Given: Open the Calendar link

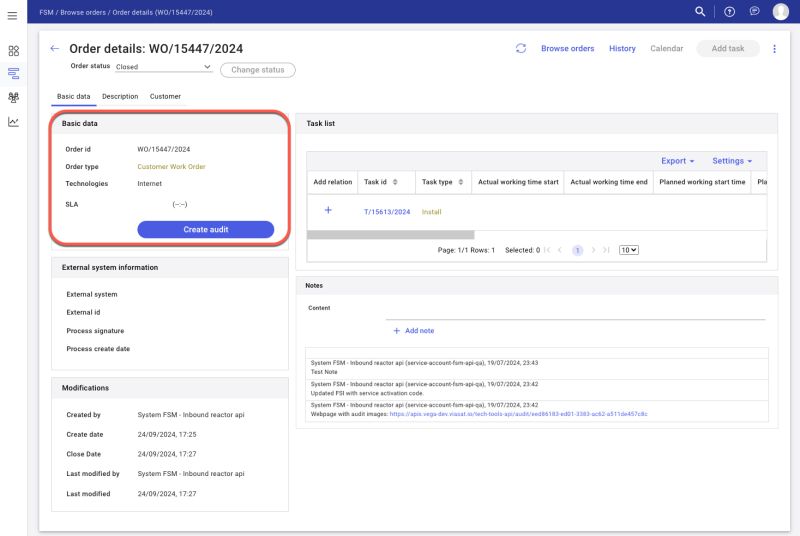Looking at the screenshot, I should coord(666,48).
